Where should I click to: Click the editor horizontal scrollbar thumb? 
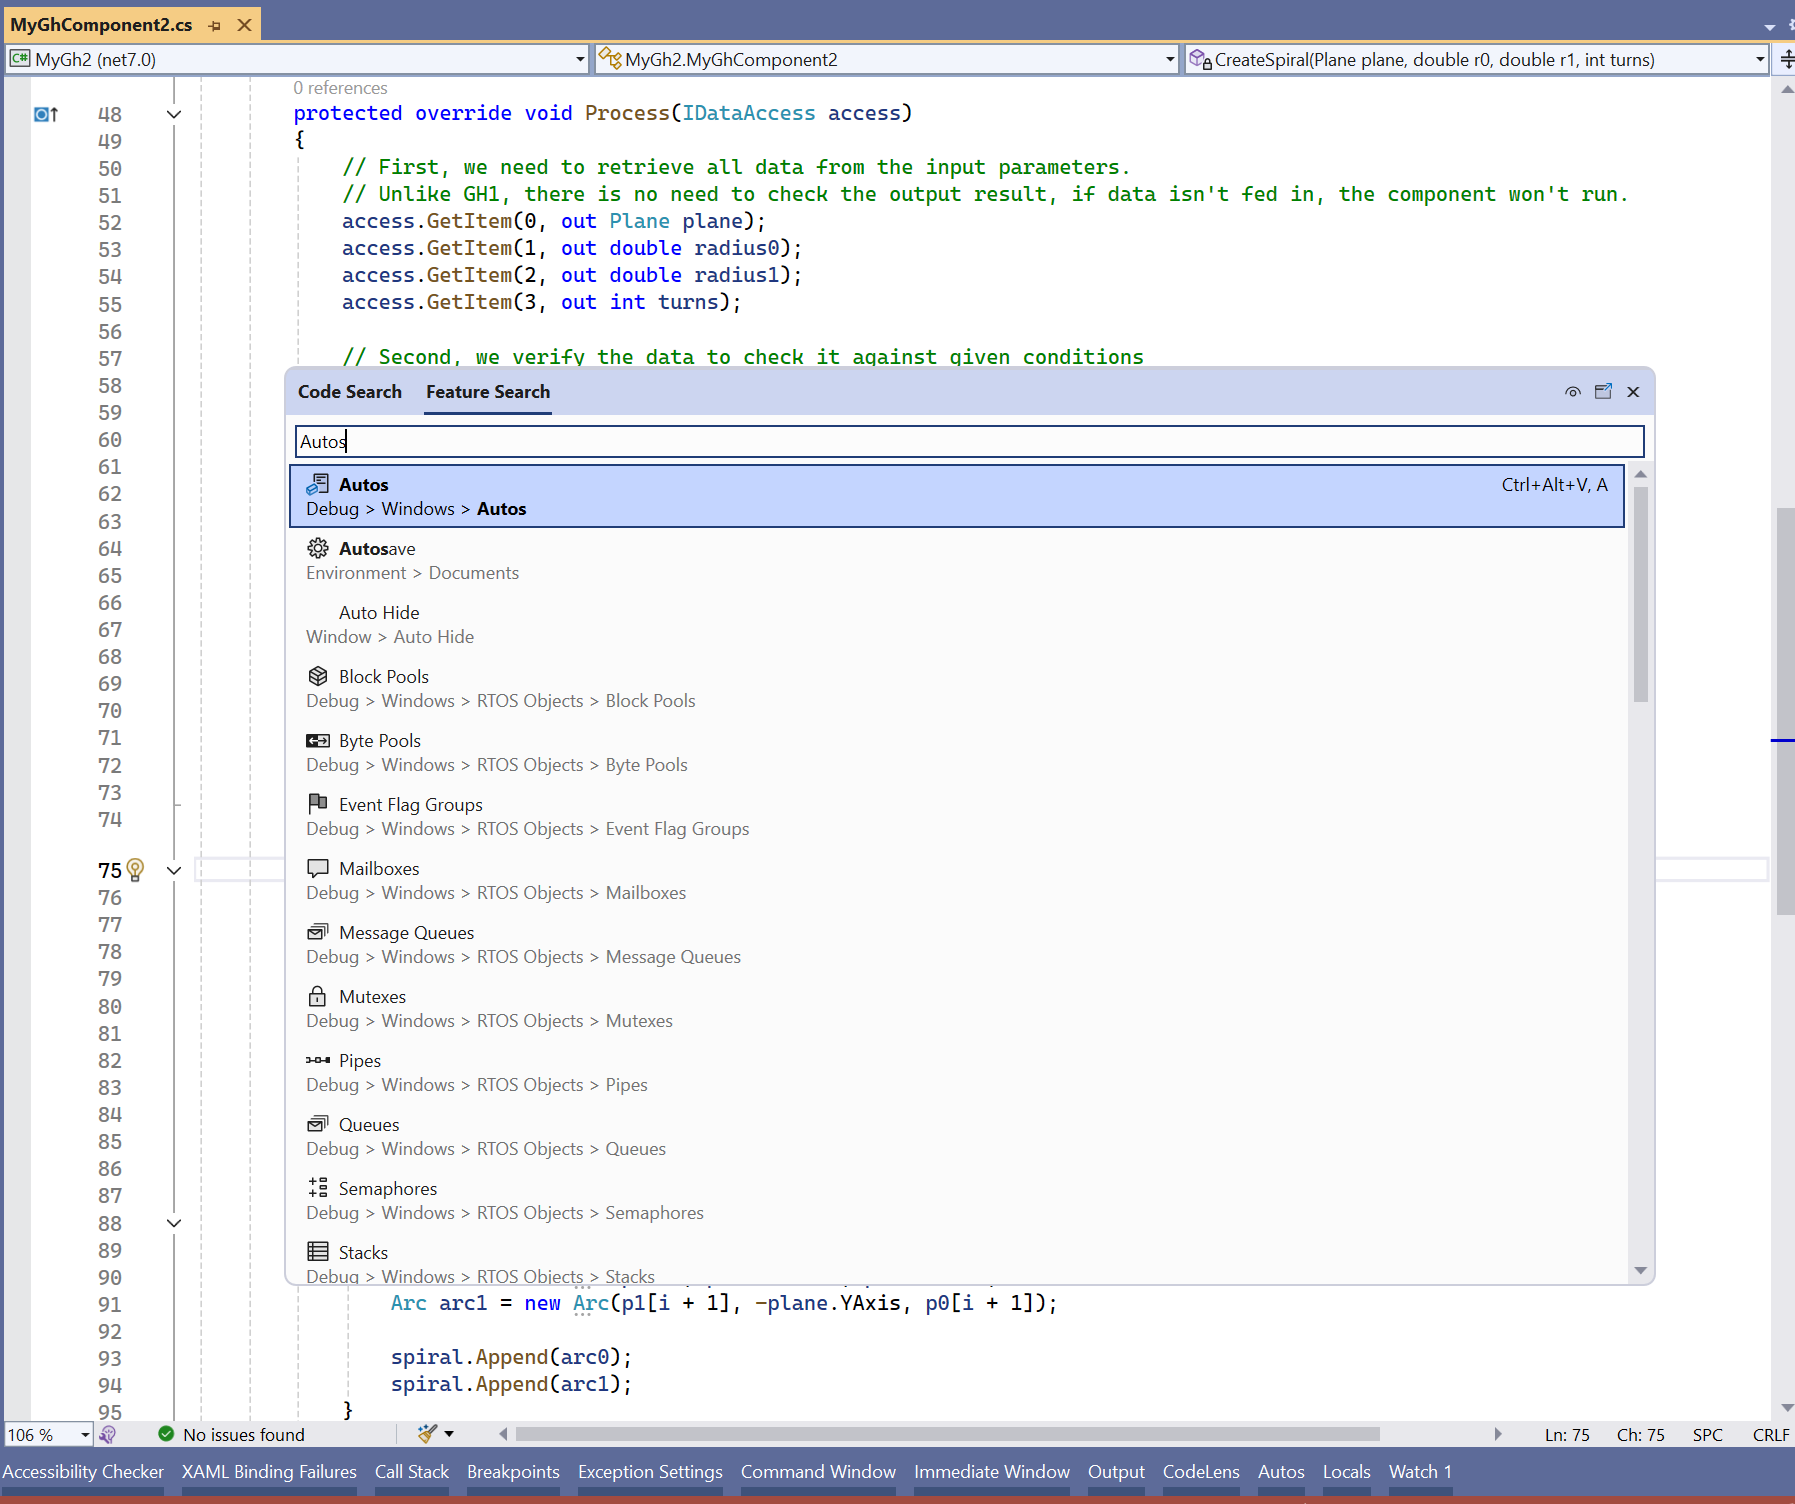(x=947, y=1434)
